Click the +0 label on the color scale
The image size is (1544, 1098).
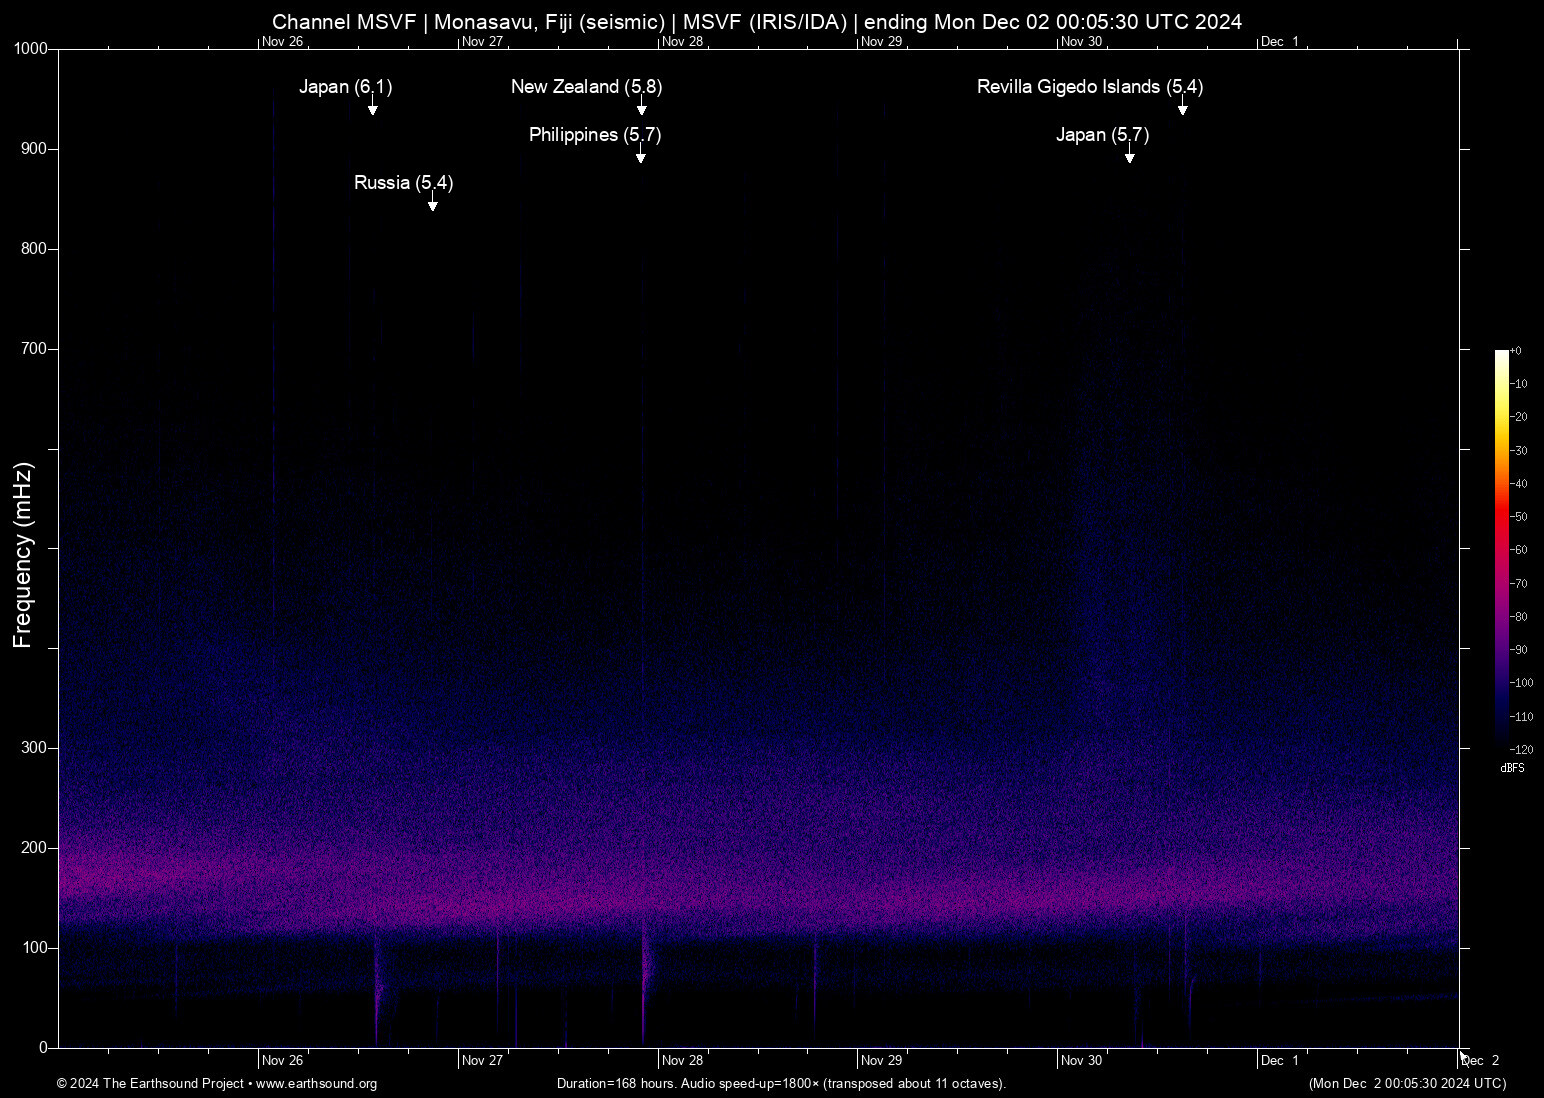(1516, 351)
